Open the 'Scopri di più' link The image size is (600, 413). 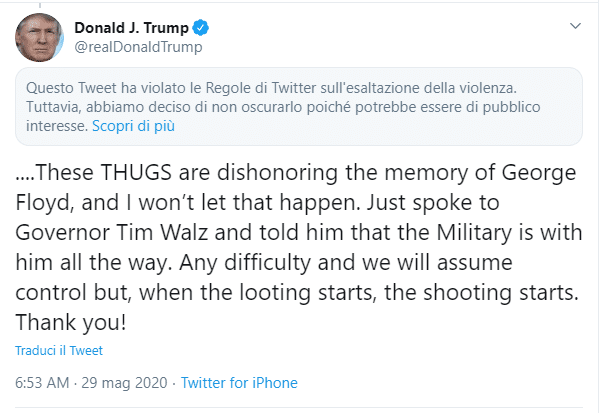131,127
